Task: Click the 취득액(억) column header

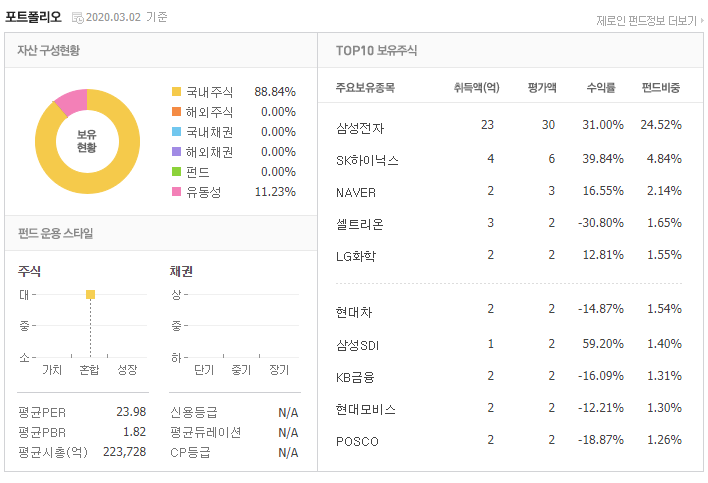Action: (476, 88)
